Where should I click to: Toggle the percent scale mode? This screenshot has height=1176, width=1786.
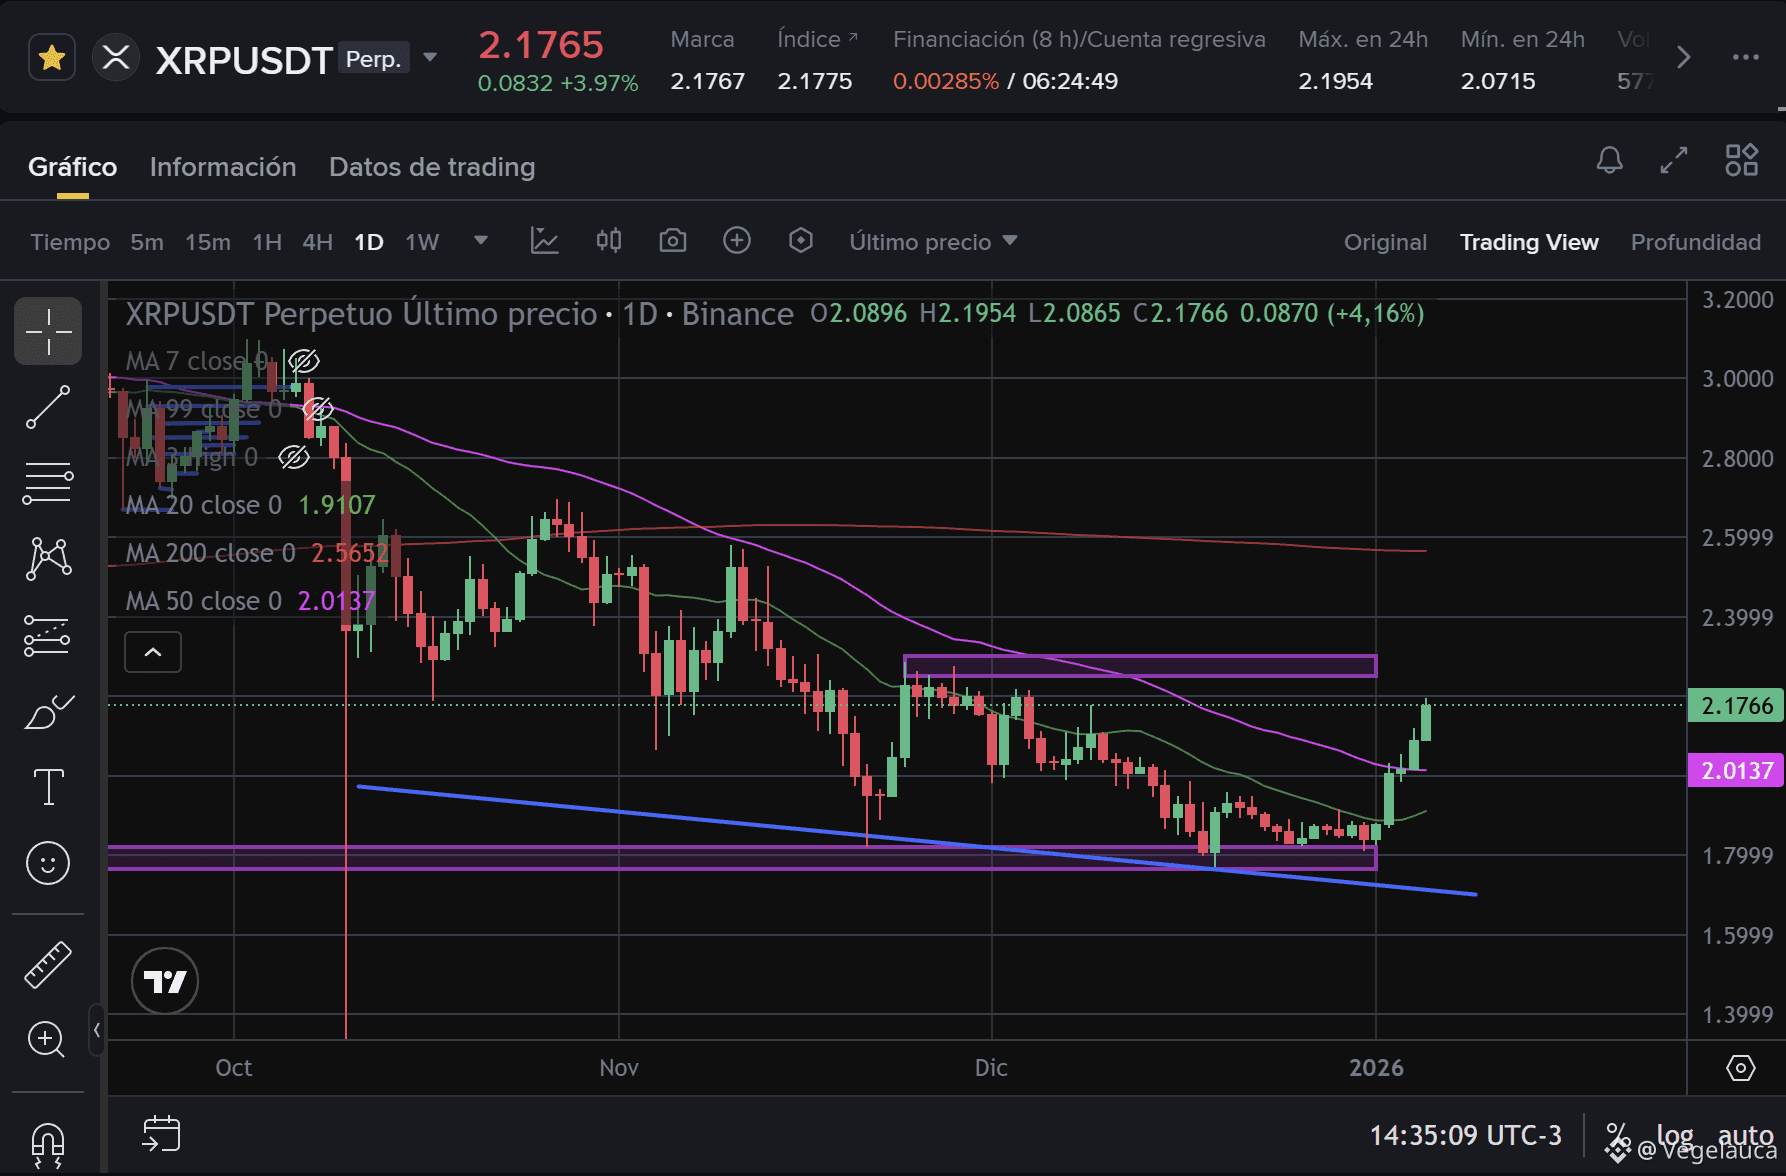pyautogui.click(x=1616, y=1135)
